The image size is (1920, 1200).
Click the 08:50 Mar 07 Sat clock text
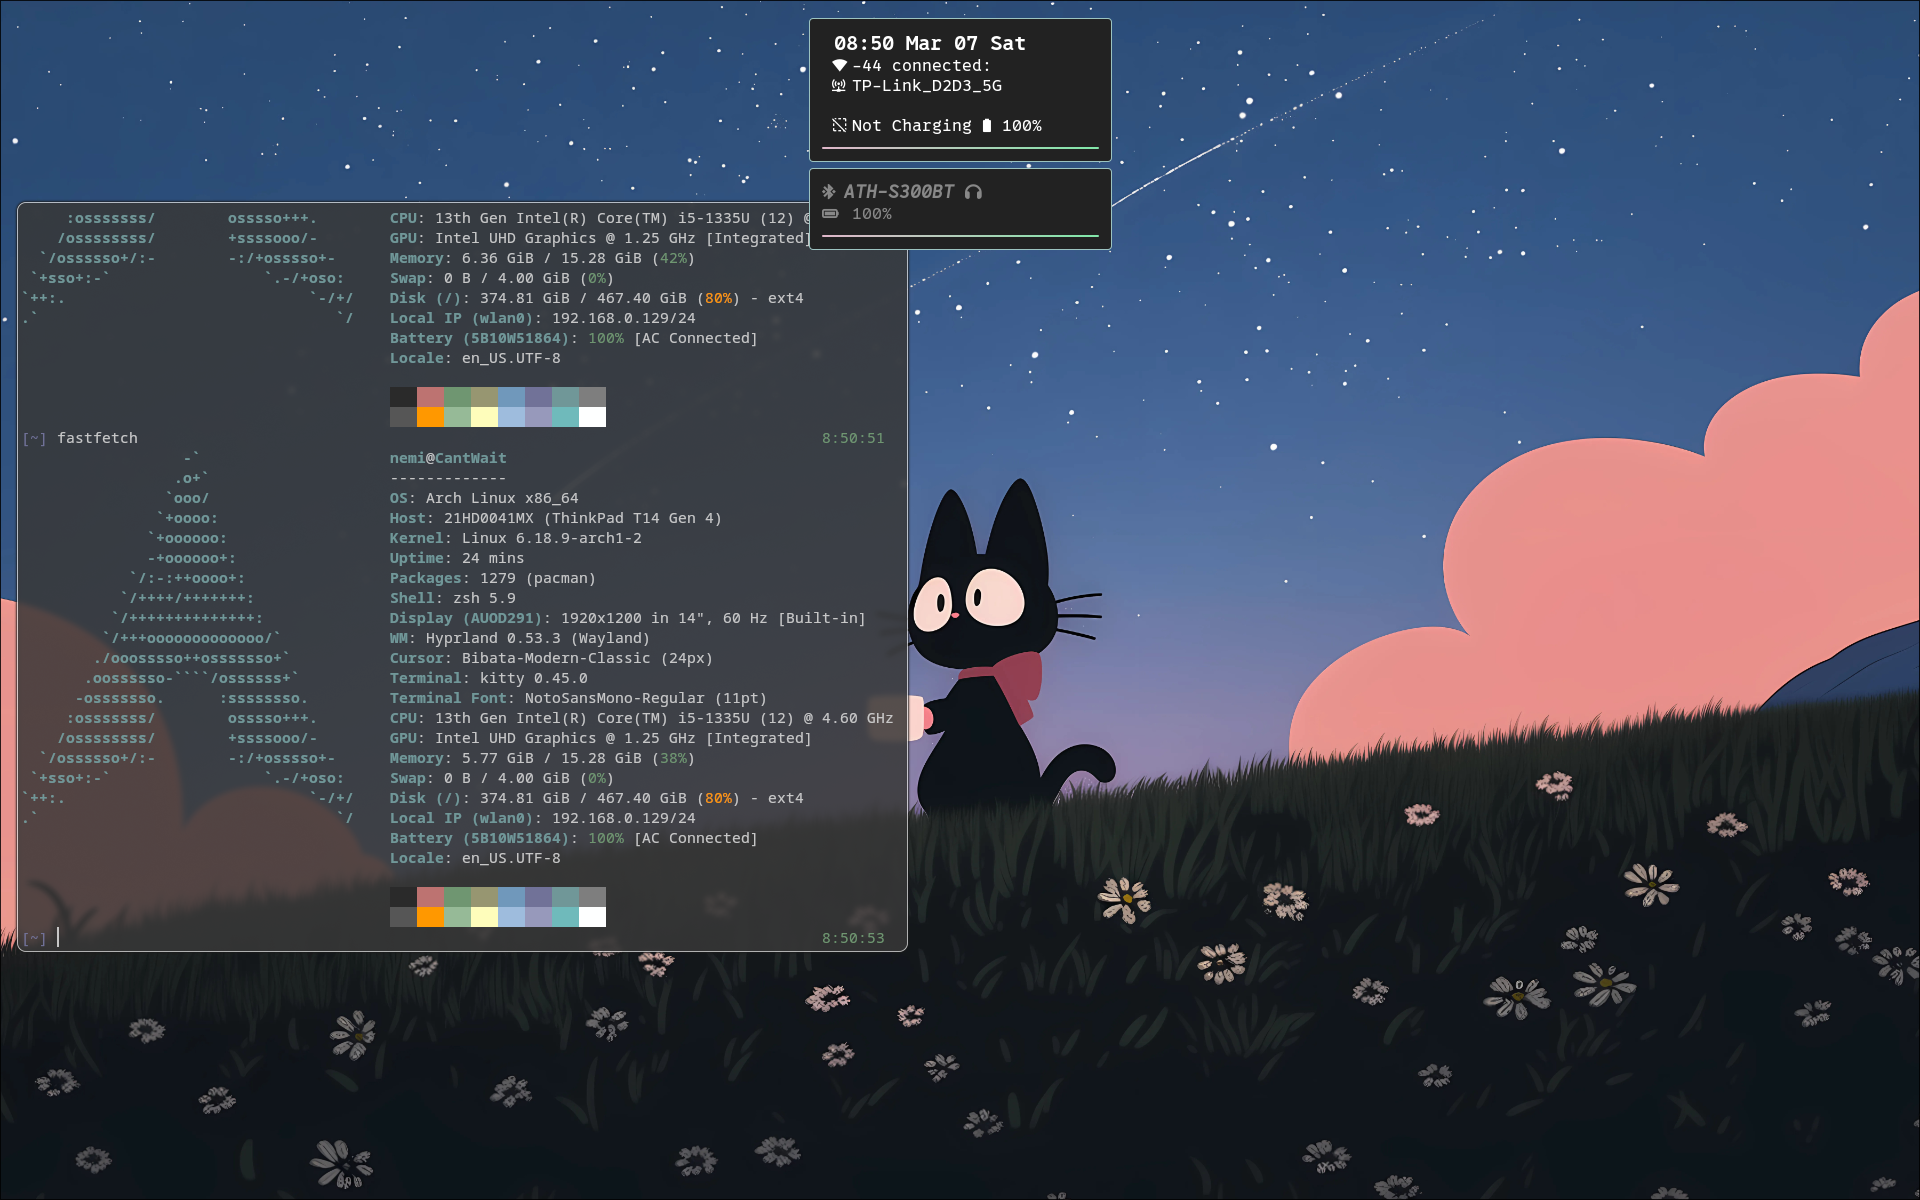tap(929, 43)
